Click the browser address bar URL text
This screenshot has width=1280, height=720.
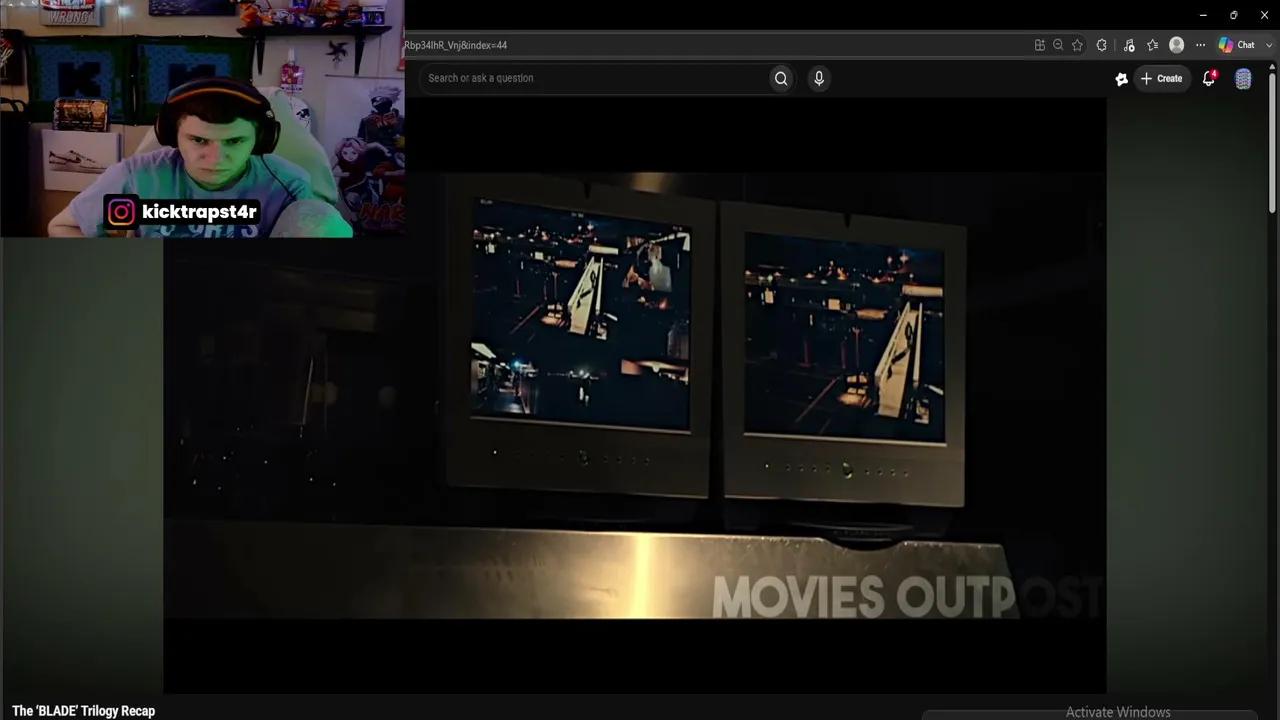tap(456, 45)
